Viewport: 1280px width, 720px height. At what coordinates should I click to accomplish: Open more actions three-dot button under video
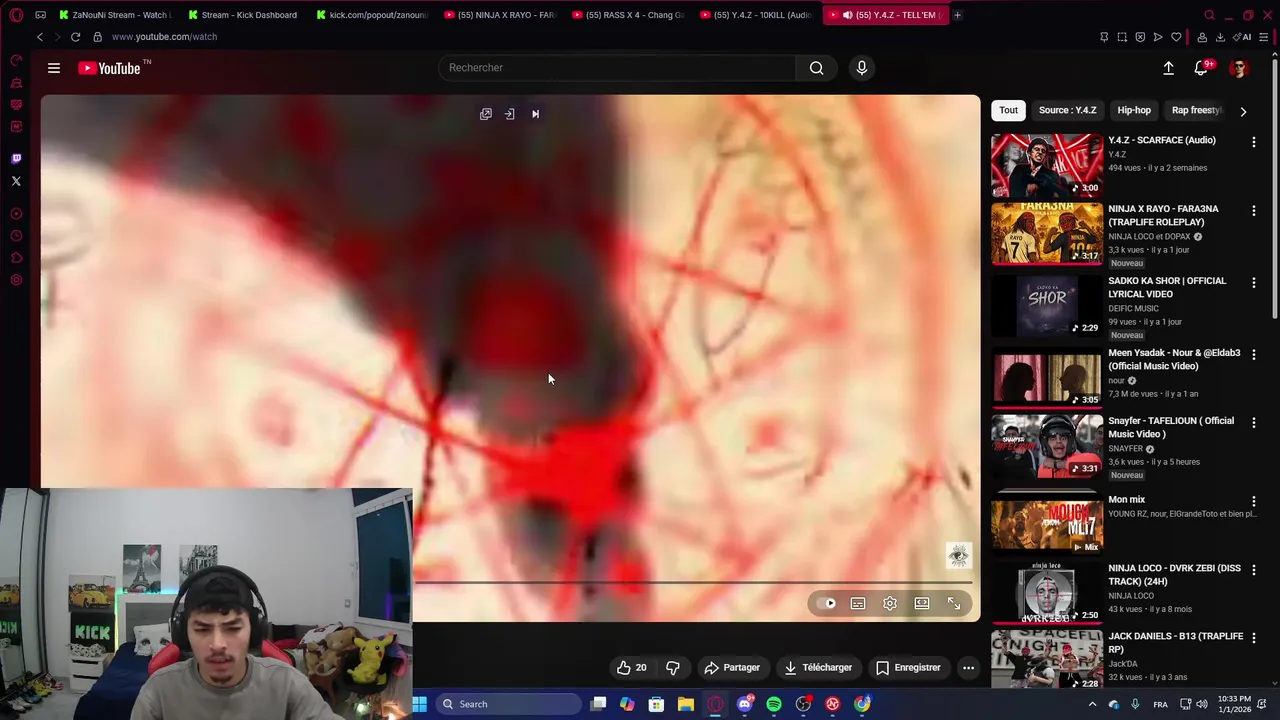pyautogui.click(x=968, y=667)
